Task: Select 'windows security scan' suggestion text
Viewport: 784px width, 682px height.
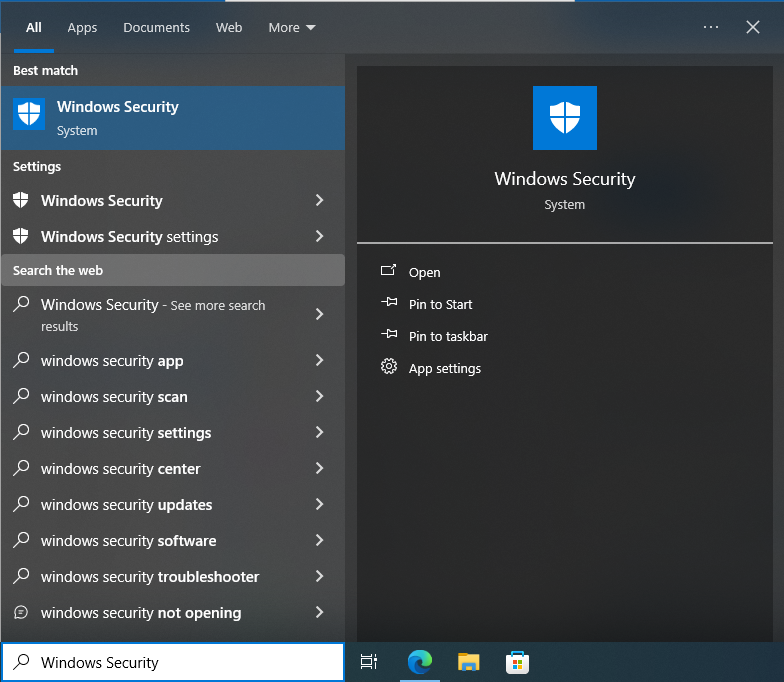Action: tap(114, 396)
